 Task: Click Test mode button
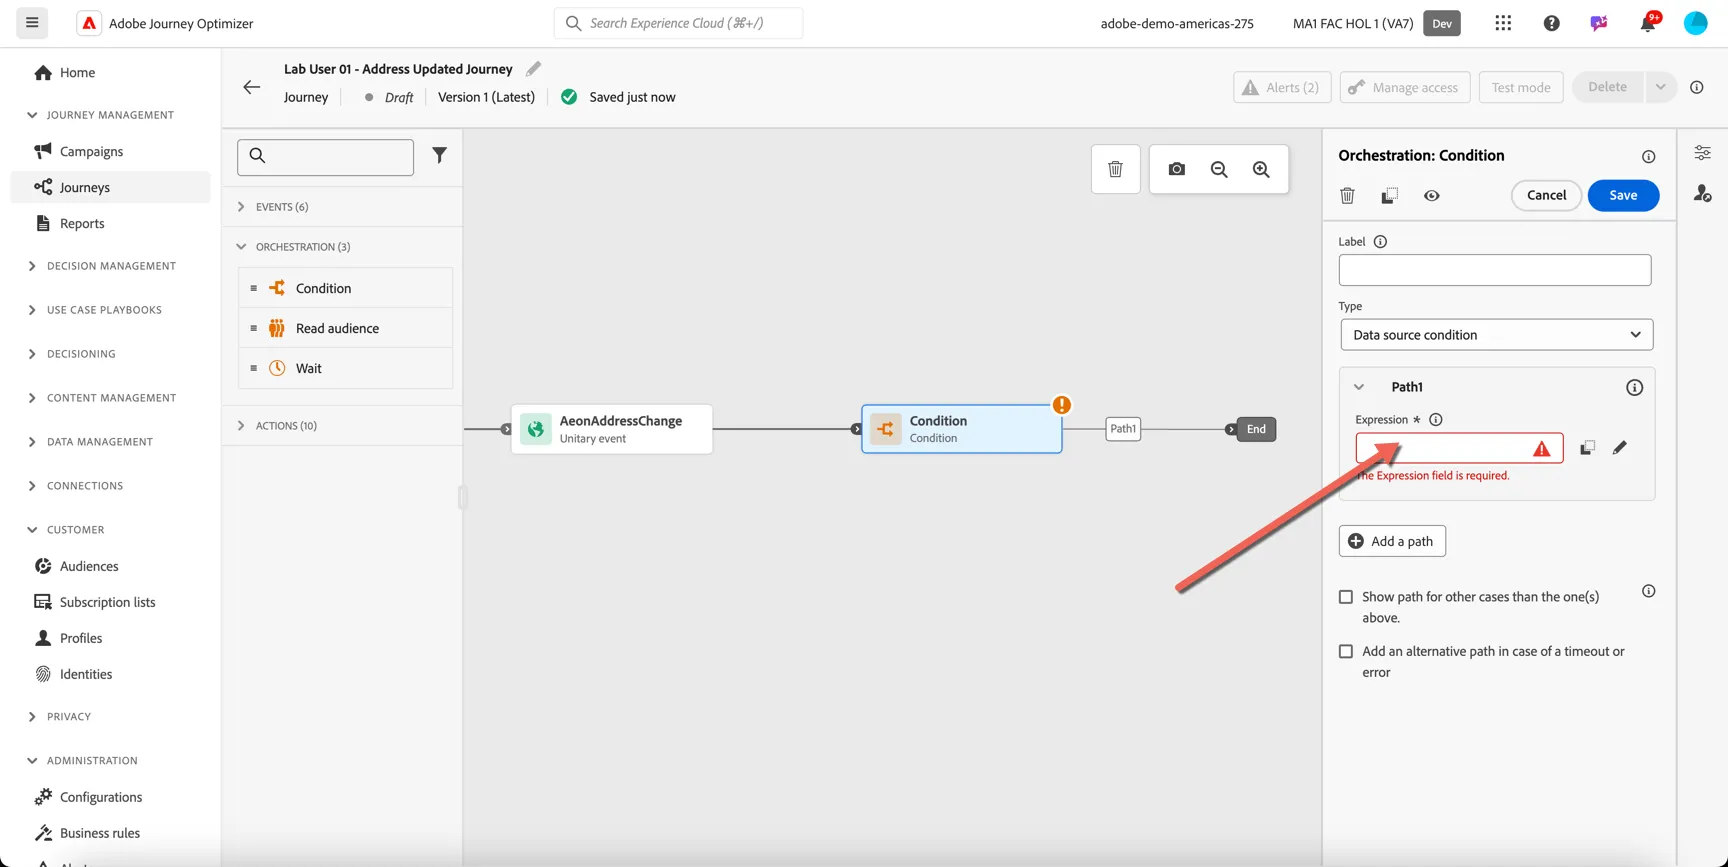1521,87
